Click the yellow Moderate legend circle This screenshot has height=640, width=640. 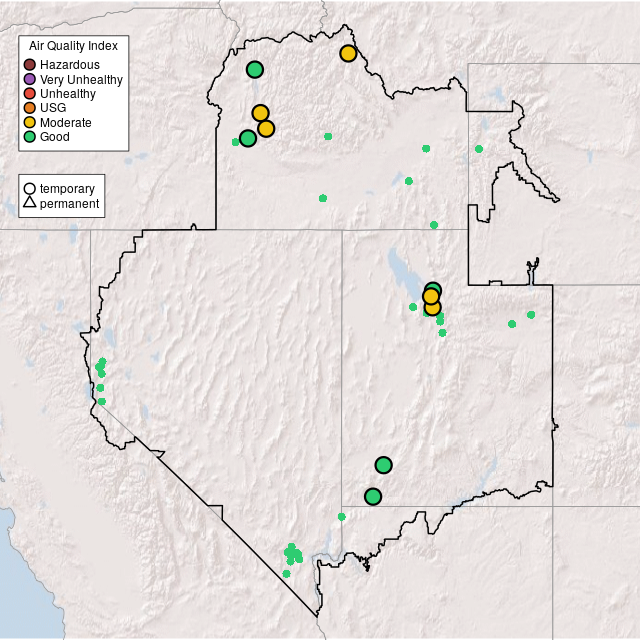pyautogui.click(x=30, y=122)
